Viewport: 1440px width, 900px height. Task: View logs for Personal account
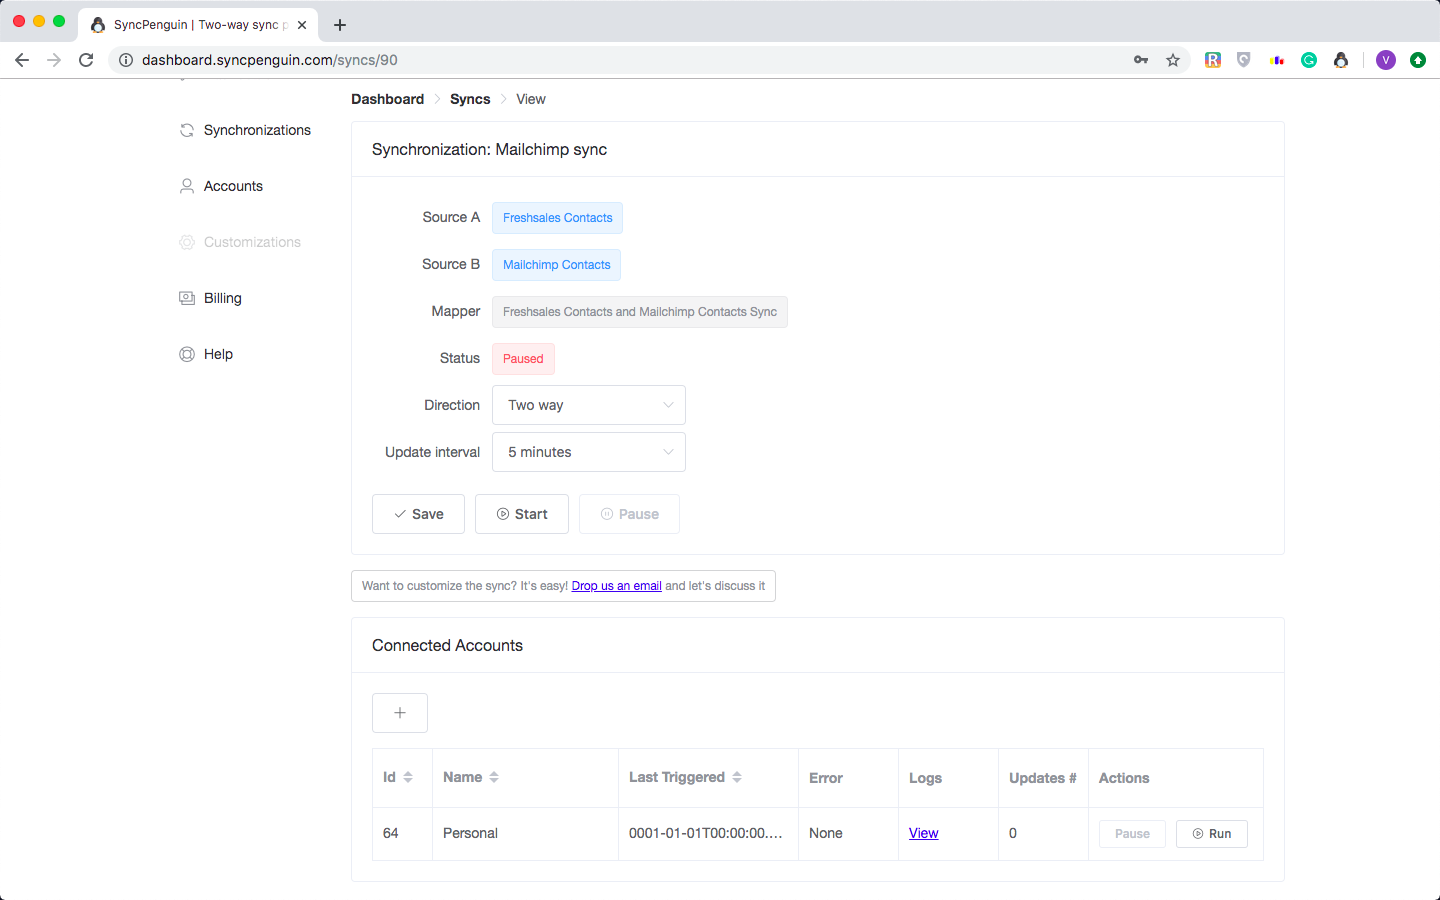tap(924, 833)
